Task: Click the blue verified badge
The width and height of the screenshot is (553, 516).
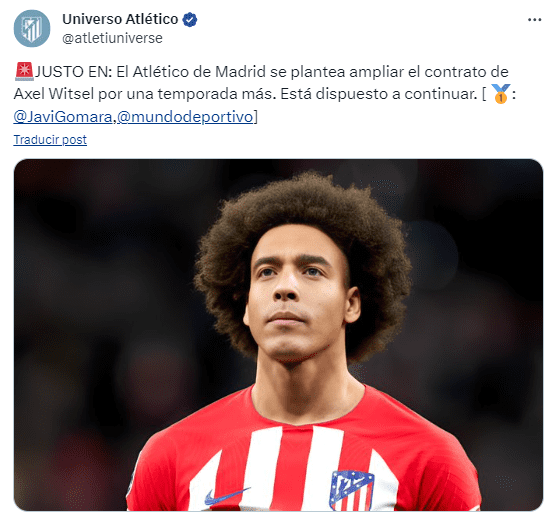Action: click(x=190, y=19)
